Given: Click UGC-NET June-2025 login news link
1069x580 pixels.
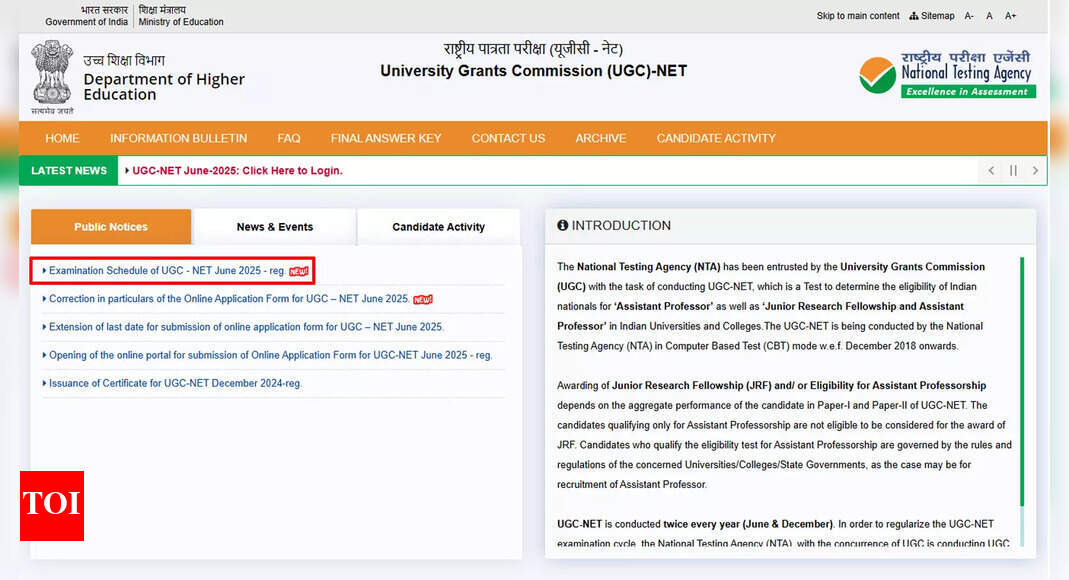Looking at the screenshot, I should pos(237,171).
